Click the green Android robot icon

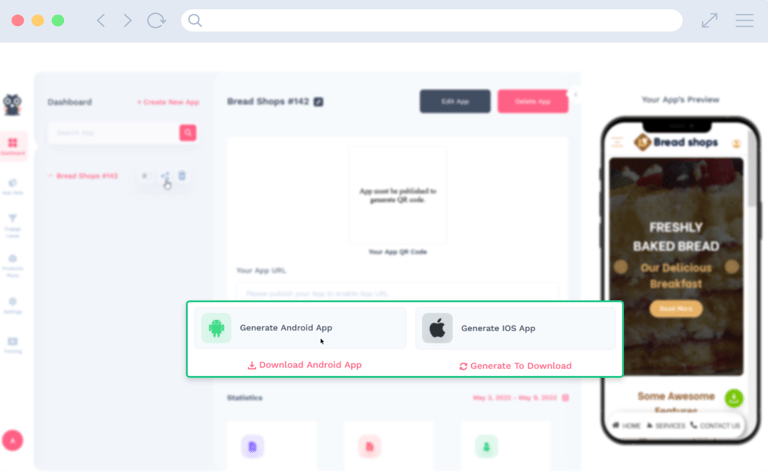pos(216,328)
